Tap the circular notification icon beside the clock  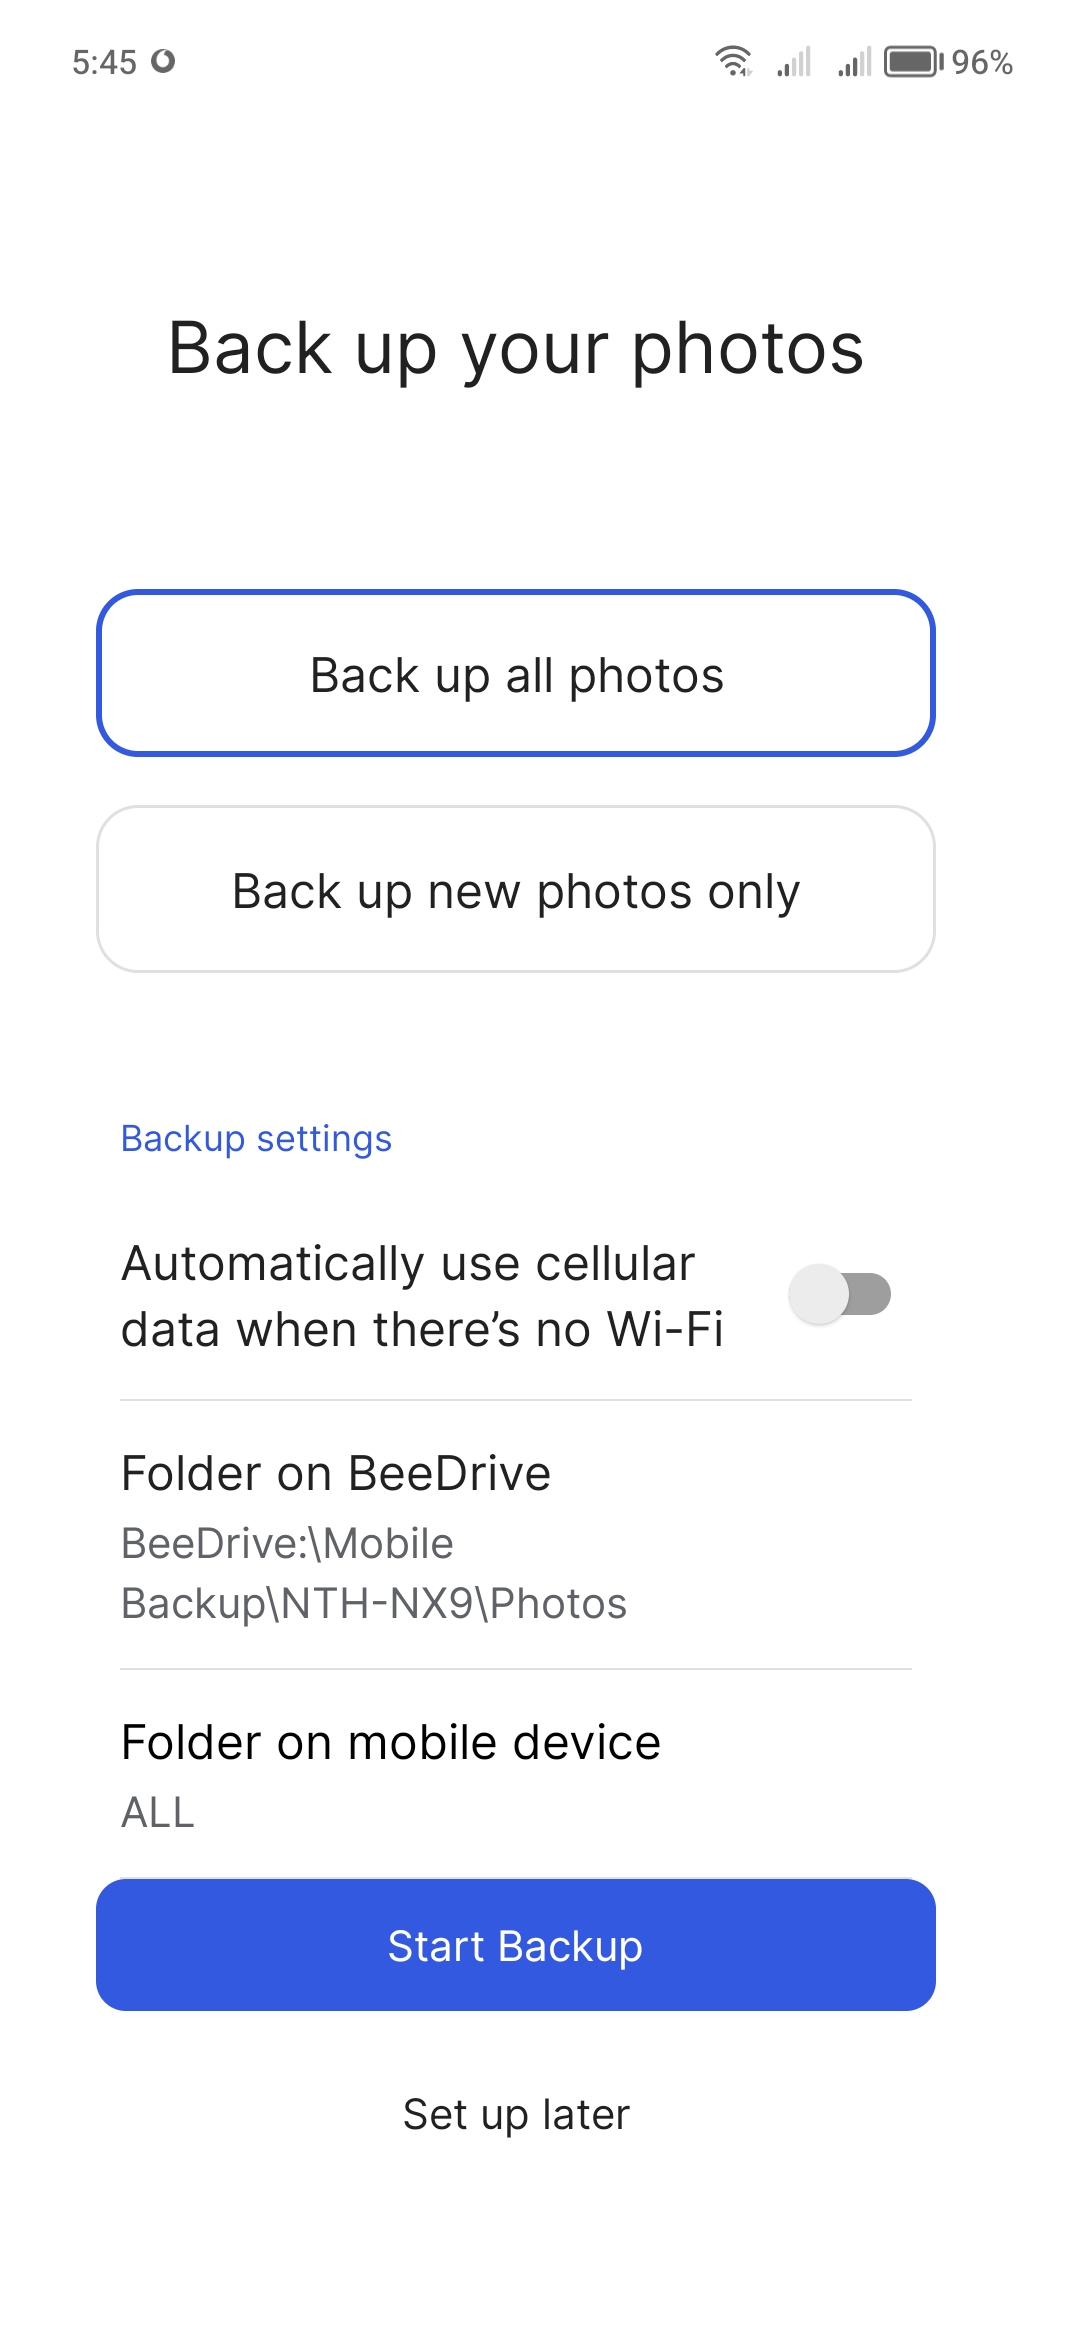click(x=163, y=62)
